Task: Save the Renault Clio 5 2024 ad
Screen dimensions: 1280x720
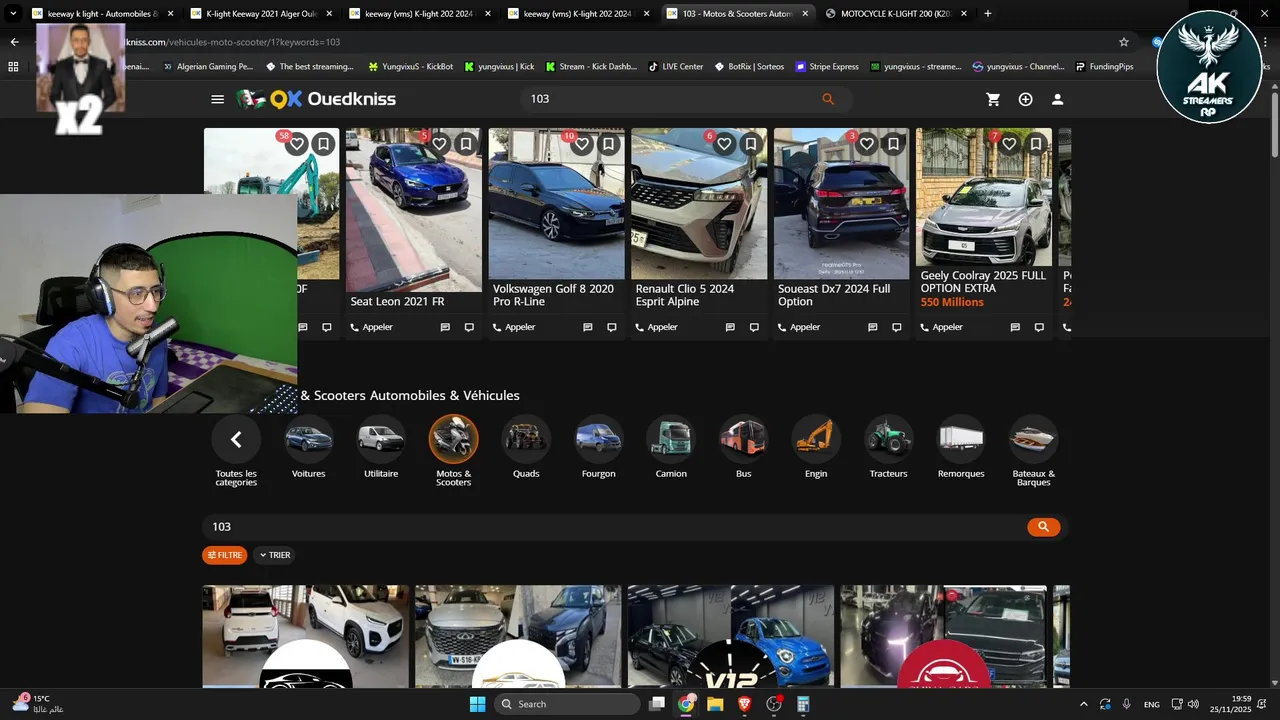Action: [751, 144]
